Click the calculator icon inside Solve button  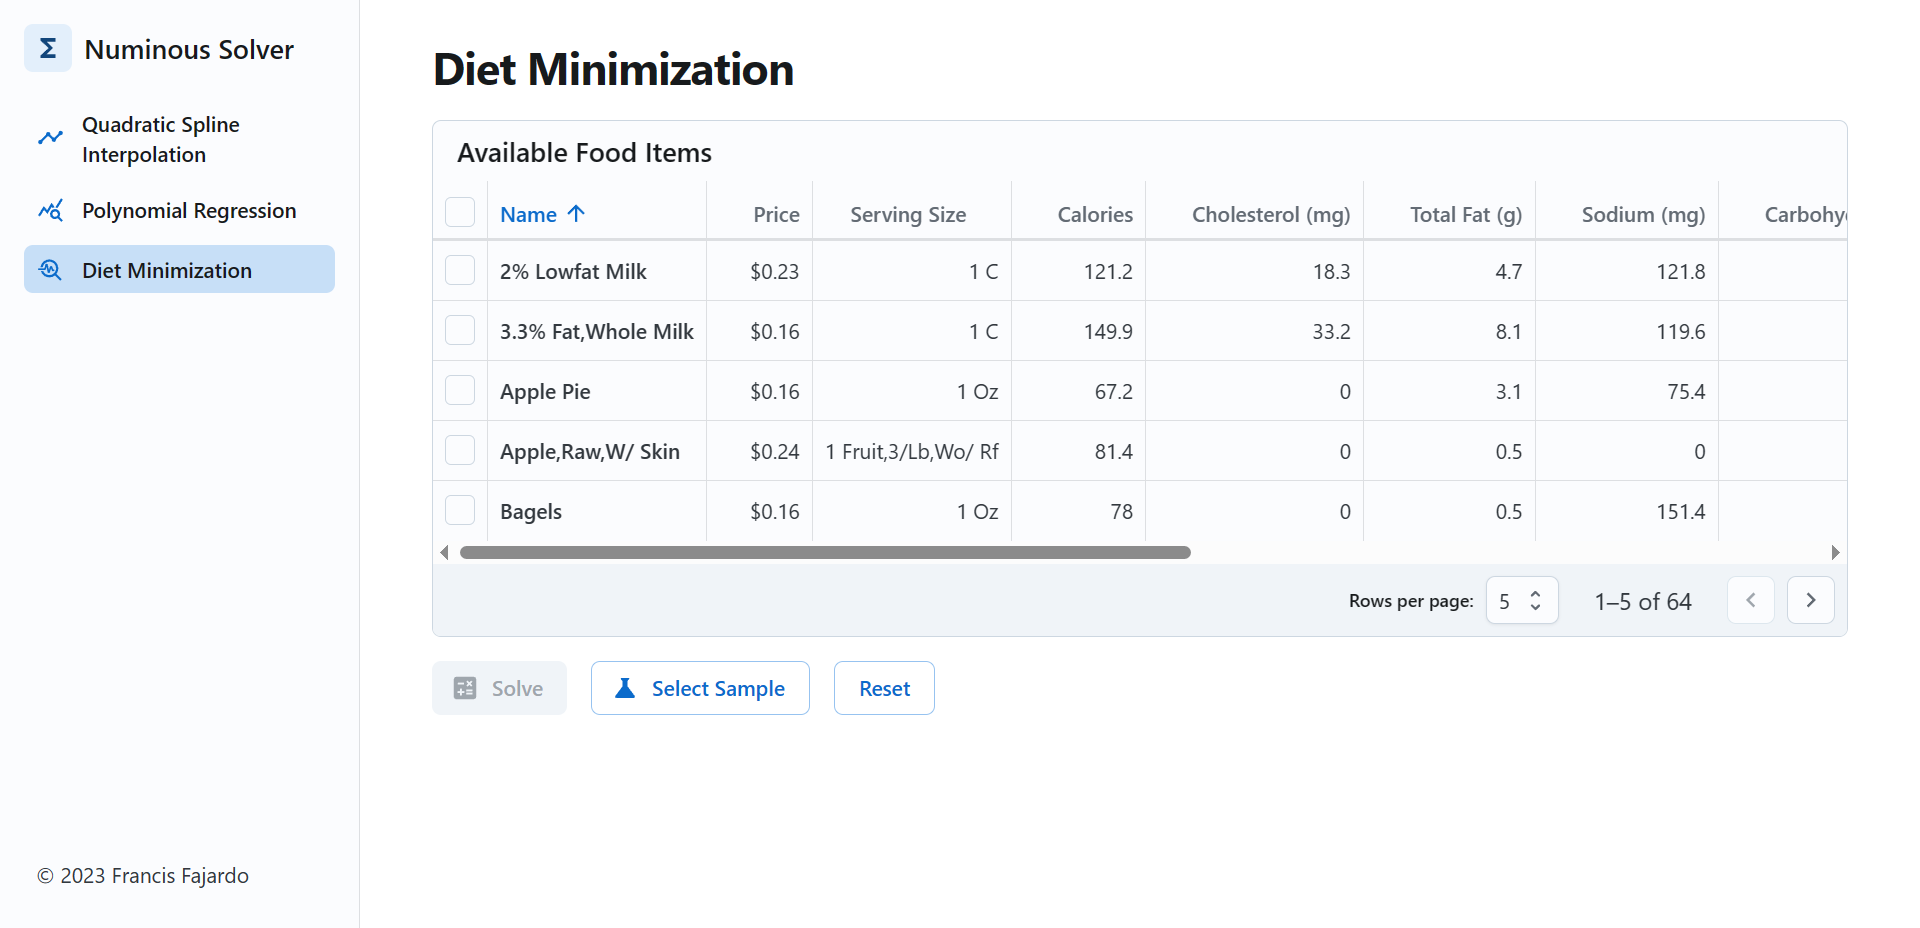464,688
